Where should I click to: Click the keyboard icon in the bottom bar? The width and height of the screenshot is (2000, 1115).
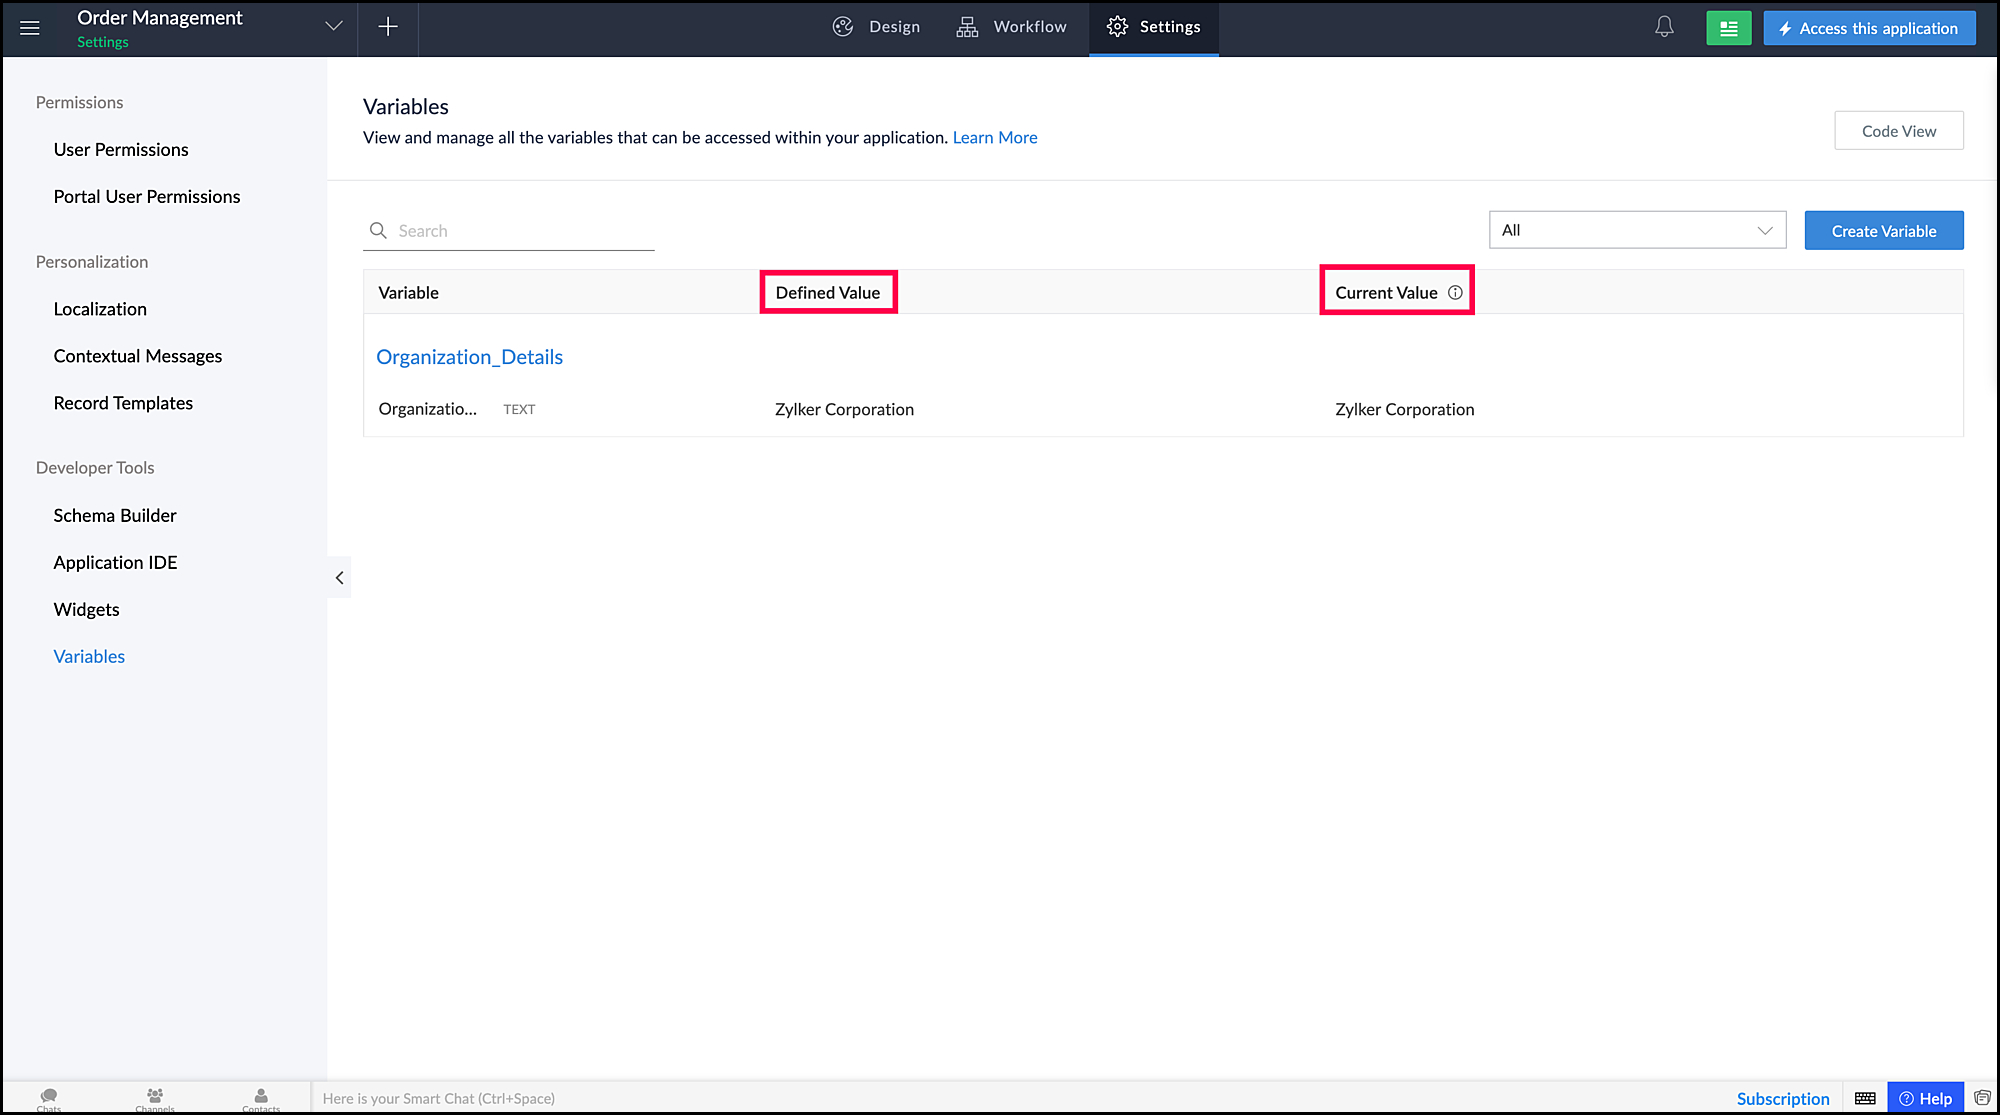pos(1865,1098)
